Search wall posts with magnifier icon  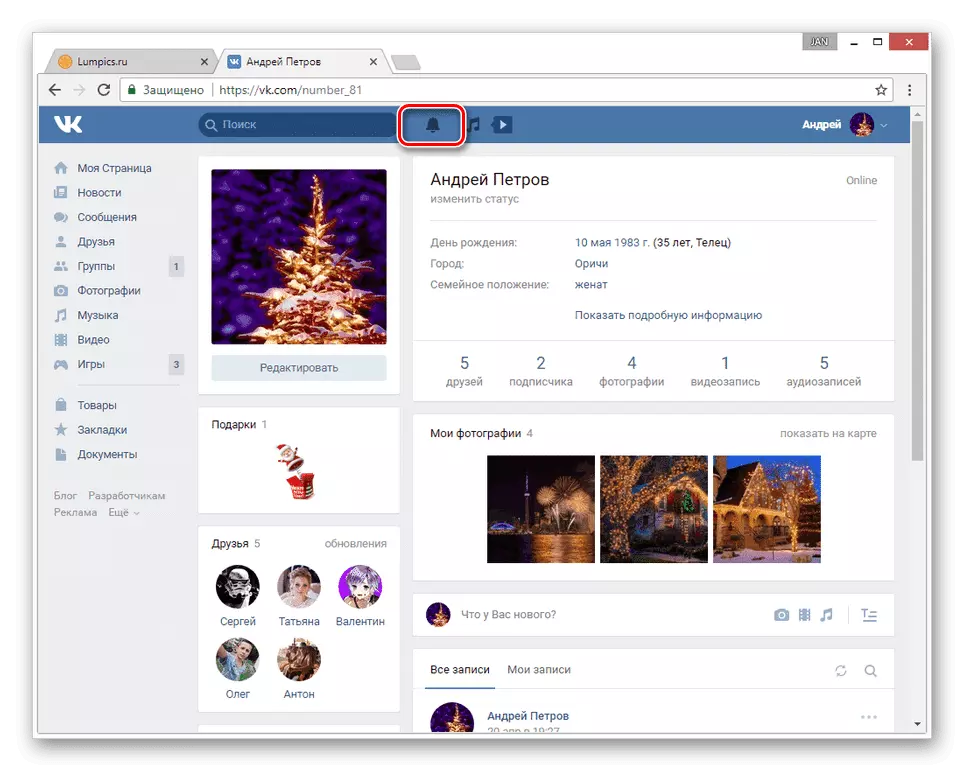(870, 670)
